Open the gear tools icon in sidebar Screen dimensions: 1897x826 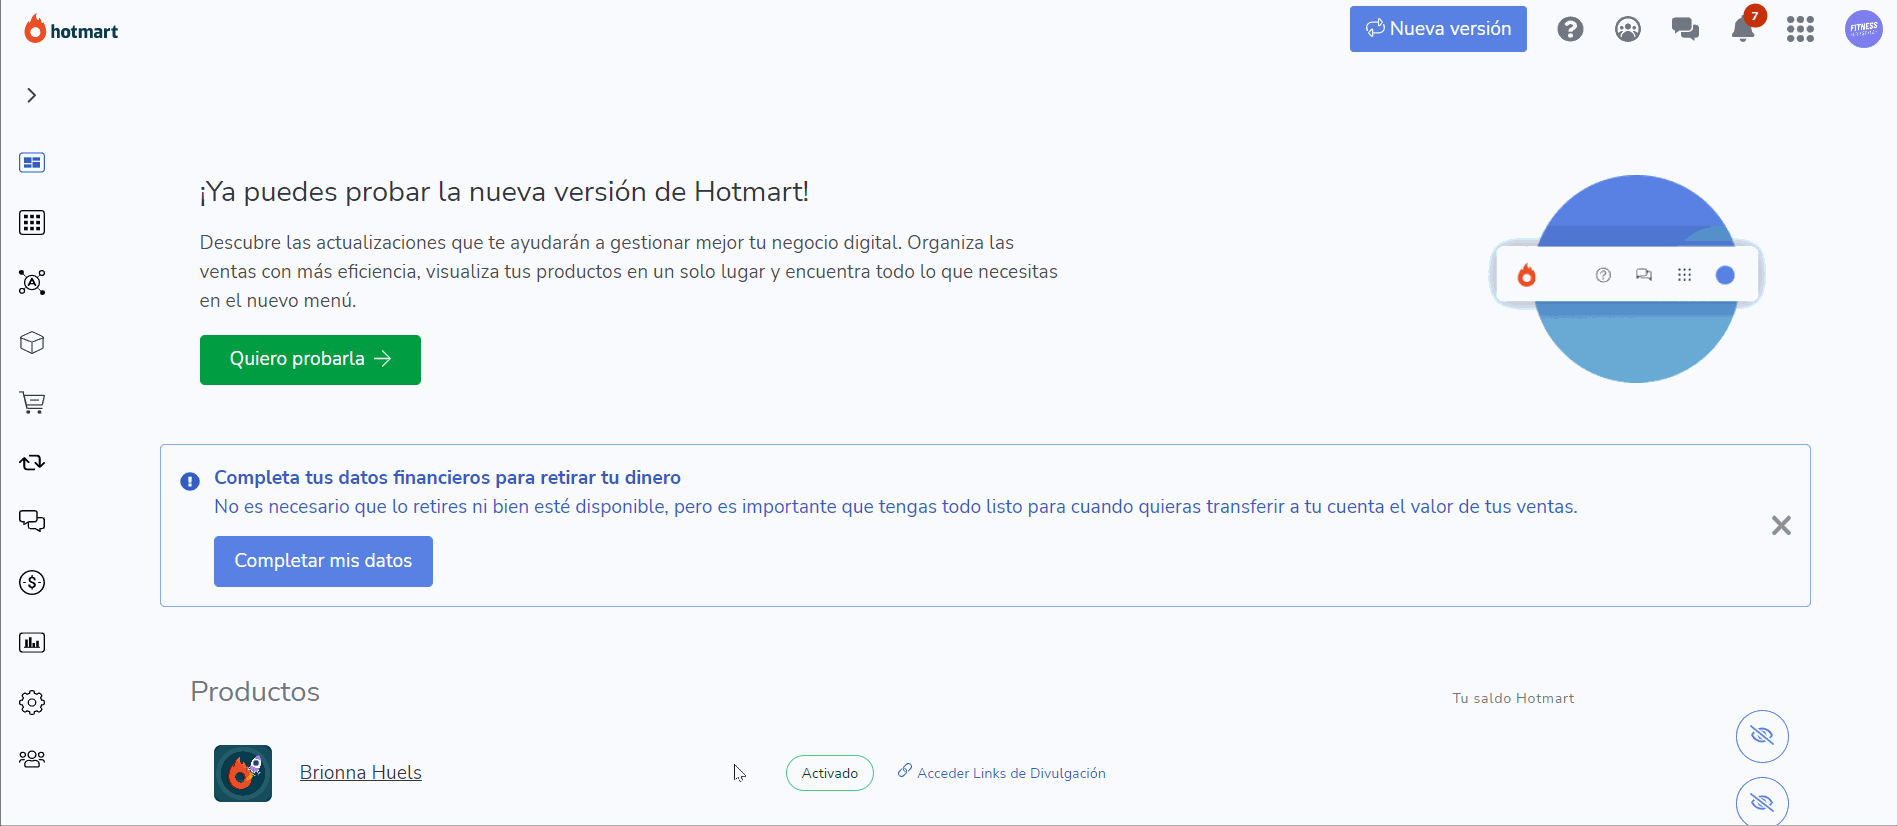(x=32, y=702)
